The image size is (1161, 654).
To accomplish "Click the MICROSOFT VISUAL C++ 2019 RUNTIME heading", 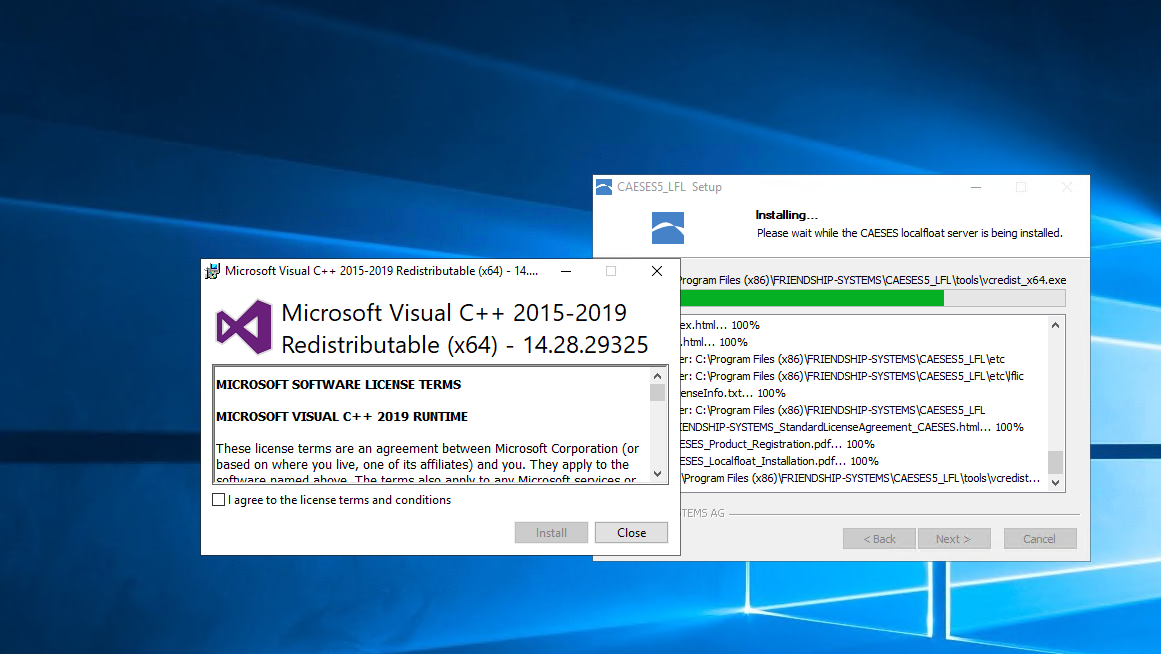I will point(341,416).
